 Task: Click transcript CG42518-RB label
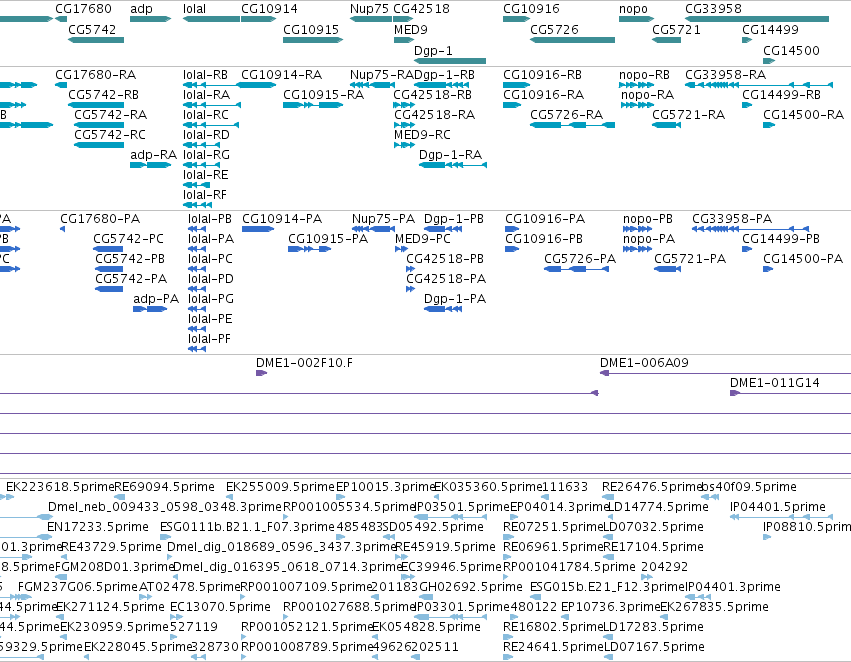[x=433, y=94]
